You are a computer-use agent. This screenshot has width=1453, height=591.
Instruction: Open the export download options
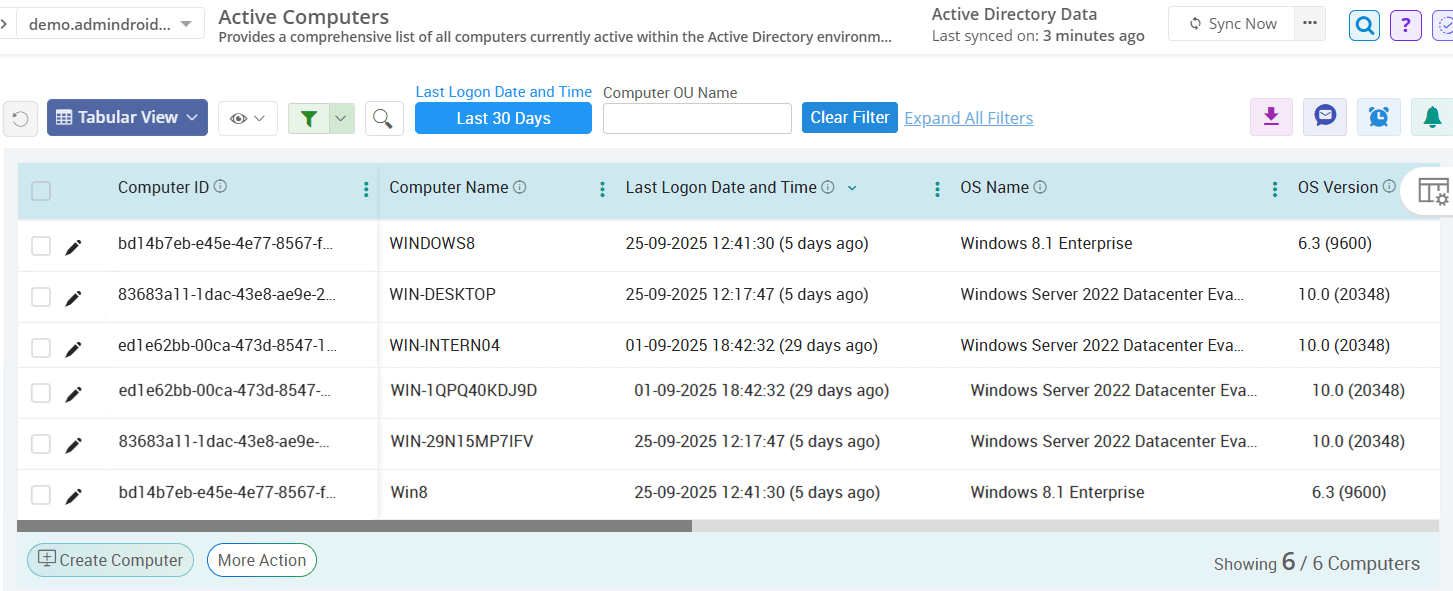[x=1270, y=116]
